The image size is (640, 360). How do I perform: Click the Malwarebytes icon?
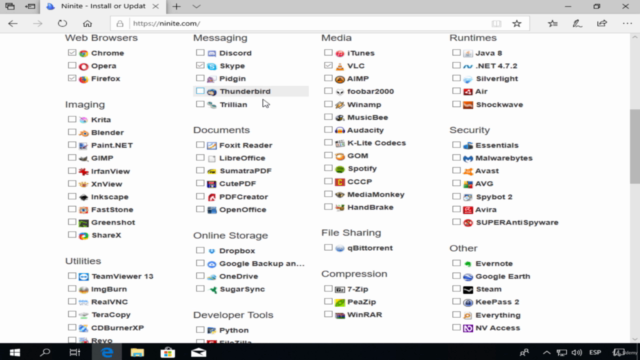468,158
